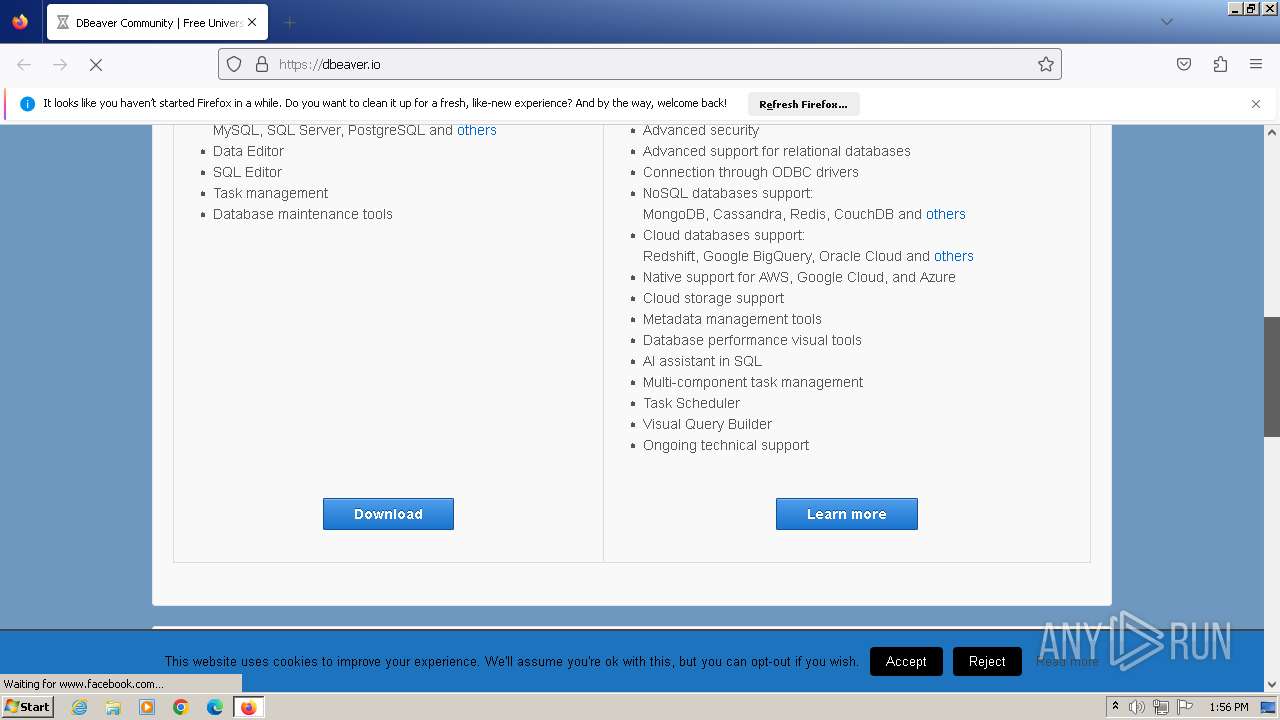Click 'Task management' list item text
Image resolution: width=1280 pixels, height=720 pixels.
point(270,193)
